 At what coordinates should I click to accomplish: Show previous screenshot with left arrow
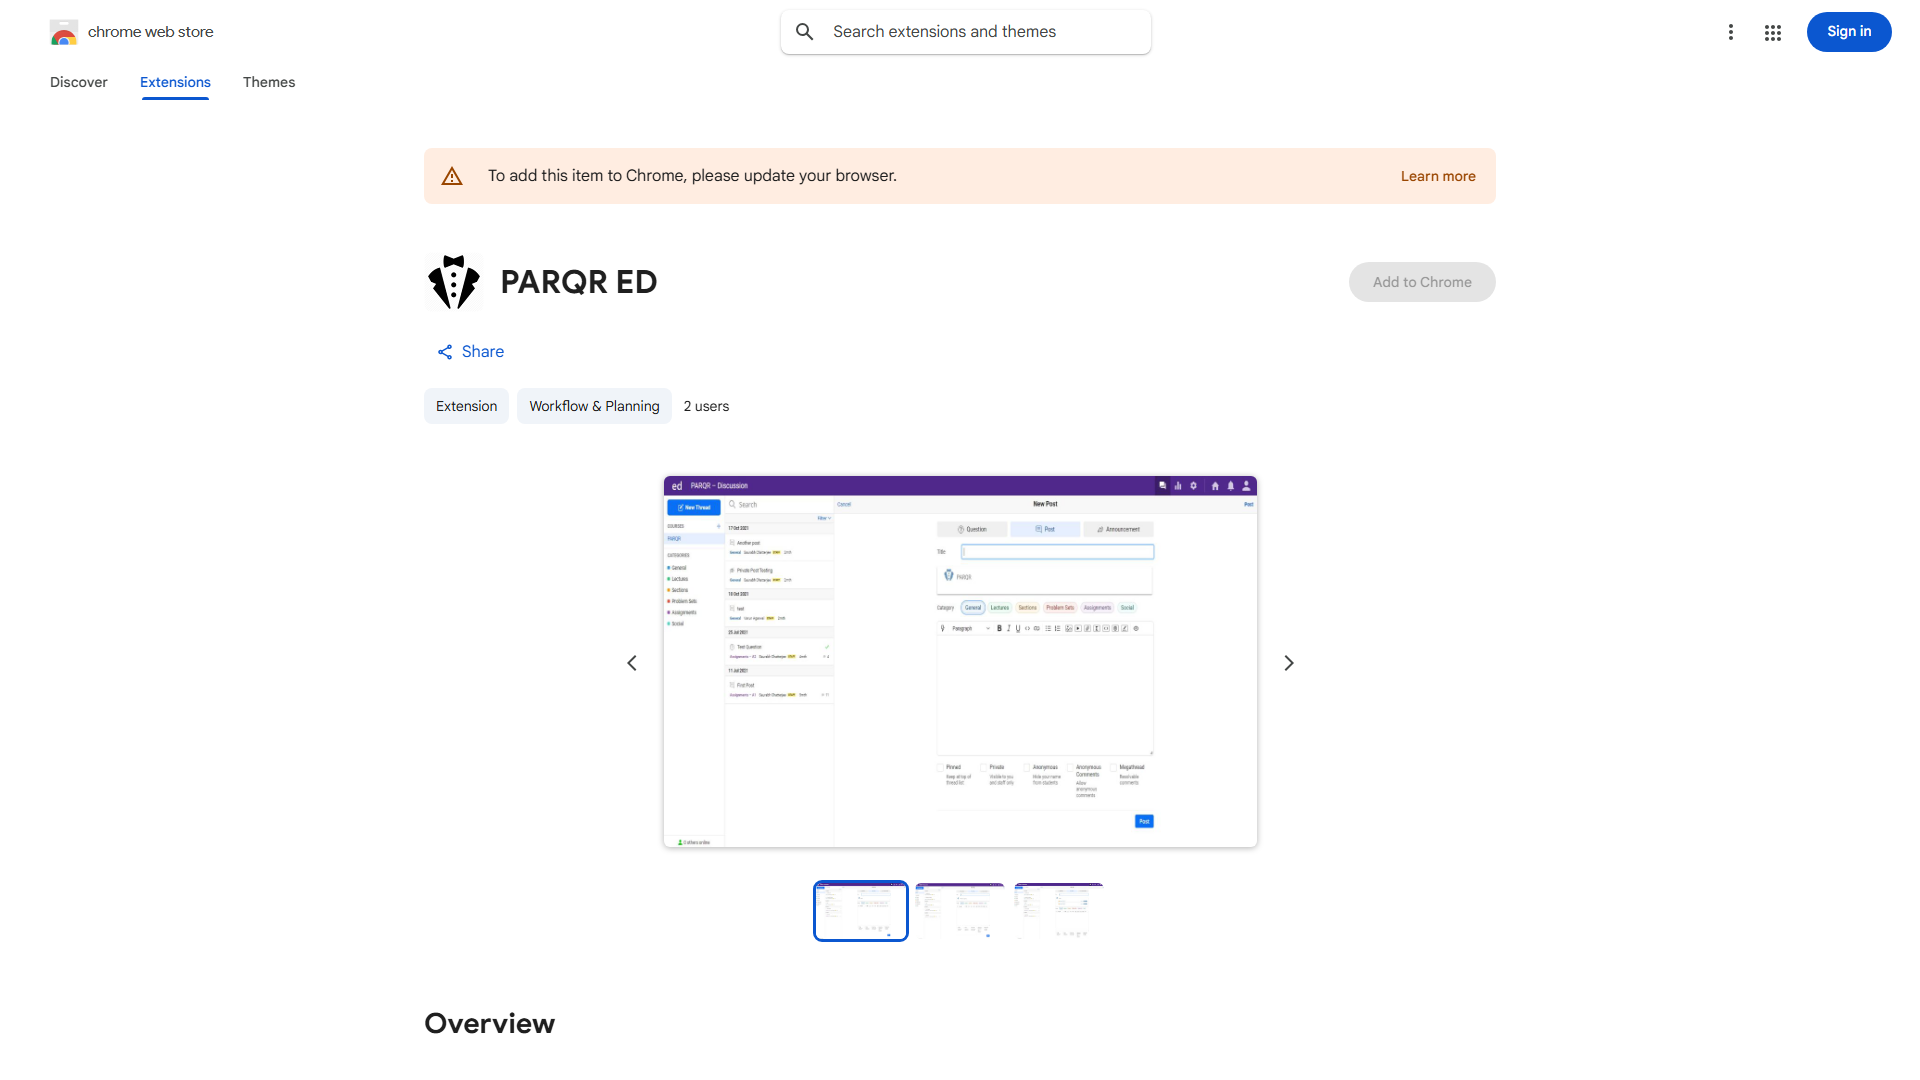(x=632, y=663)
